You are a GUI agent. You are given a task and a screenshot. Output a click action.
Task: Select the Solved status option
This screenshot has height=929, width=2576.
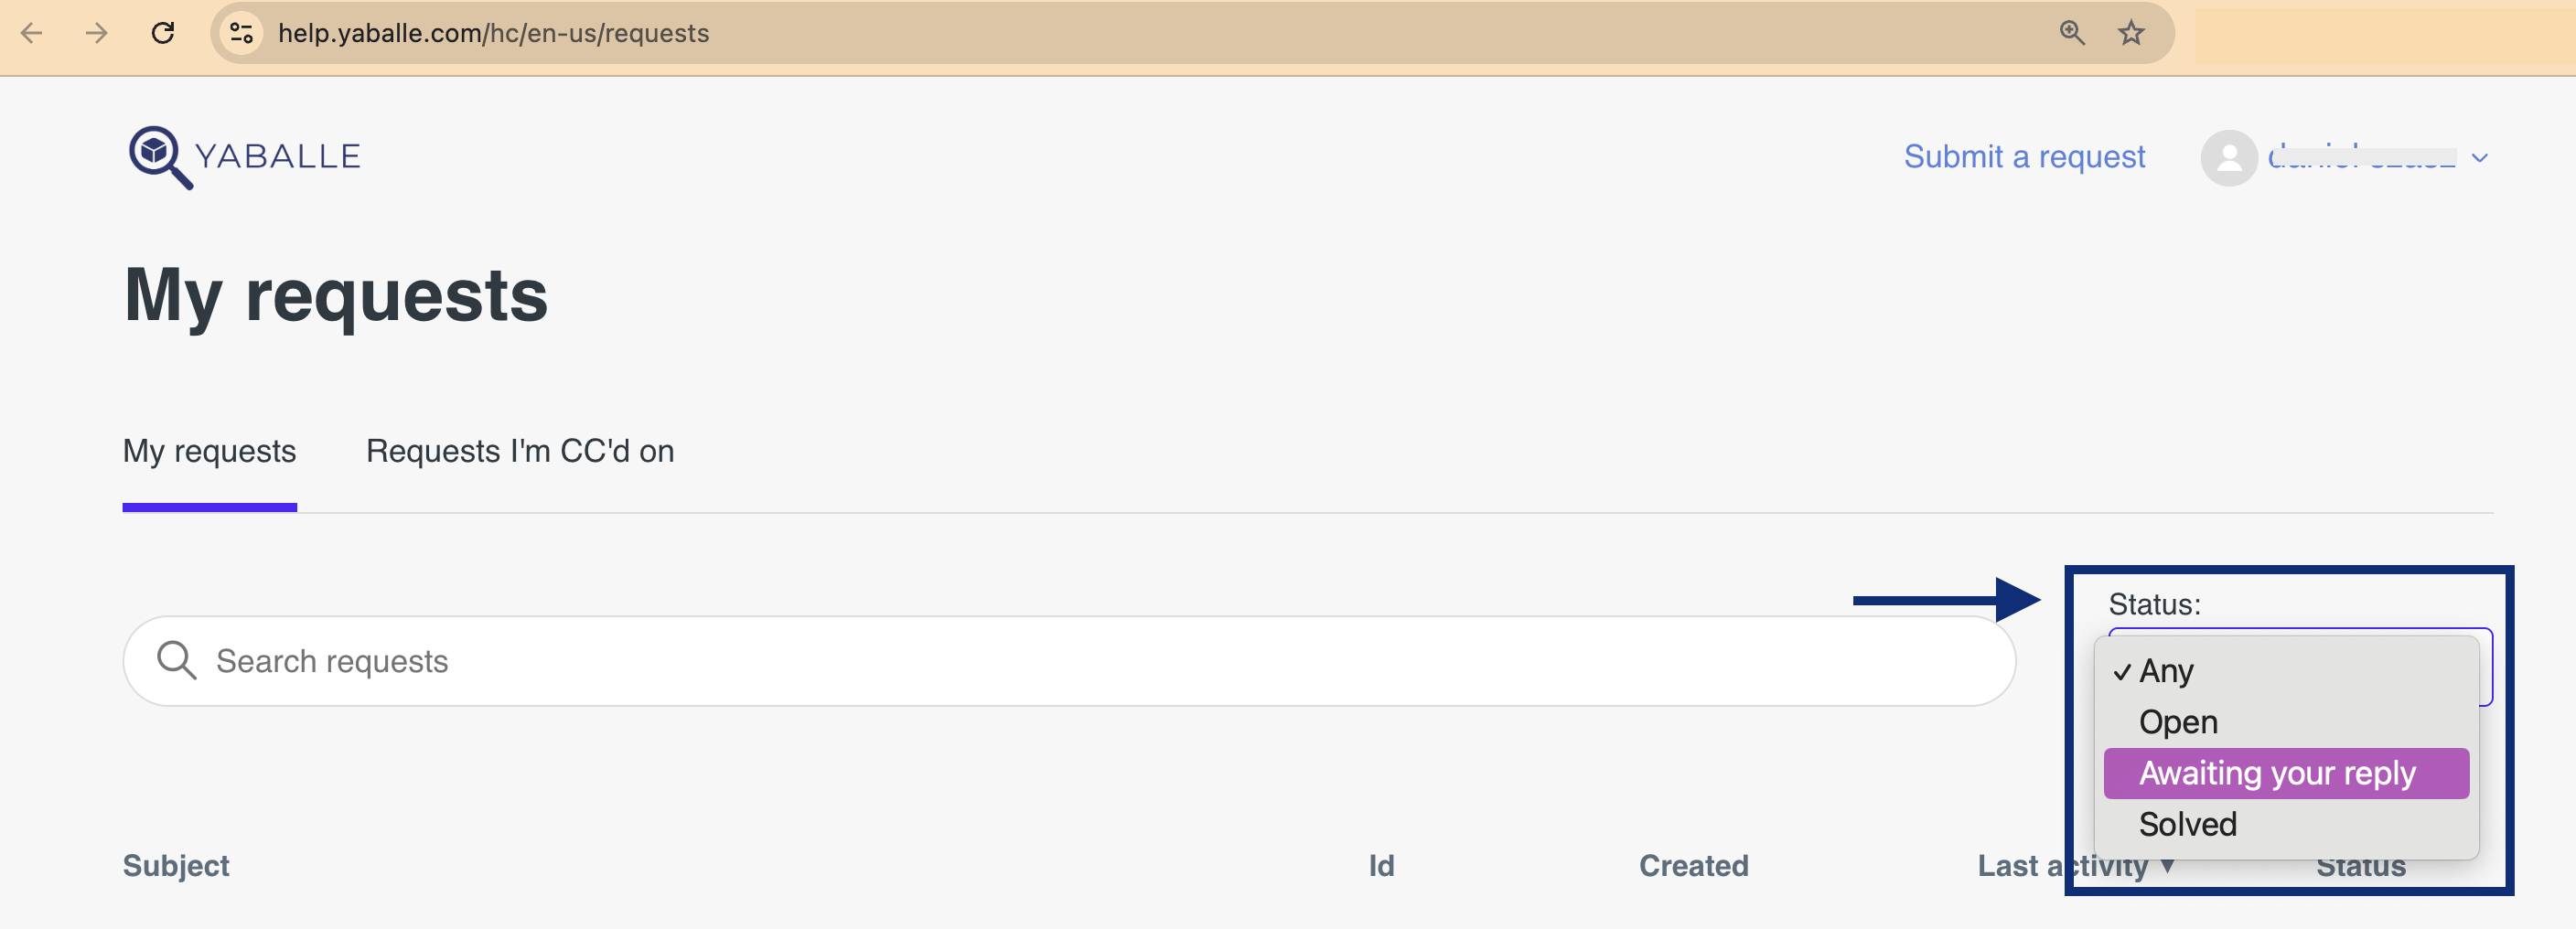2188,823
